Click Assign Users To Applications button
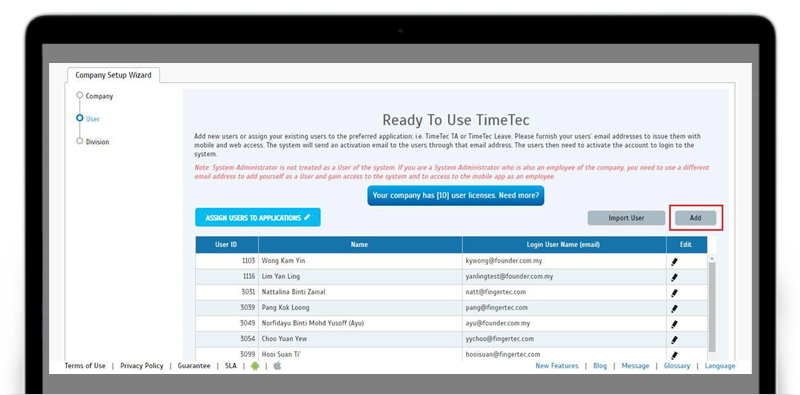This screenshot has width=800, height=395. coord(258,217)
